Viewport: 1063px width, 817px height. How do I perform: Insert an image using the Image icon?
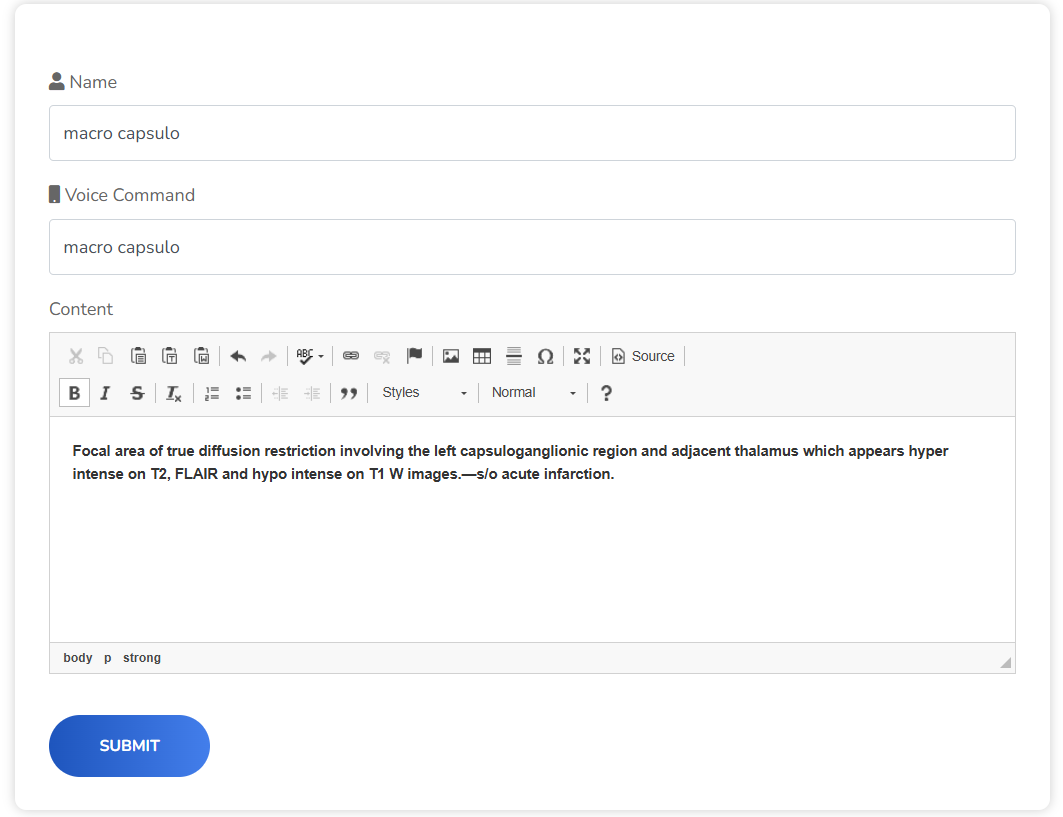coord(451,356)
